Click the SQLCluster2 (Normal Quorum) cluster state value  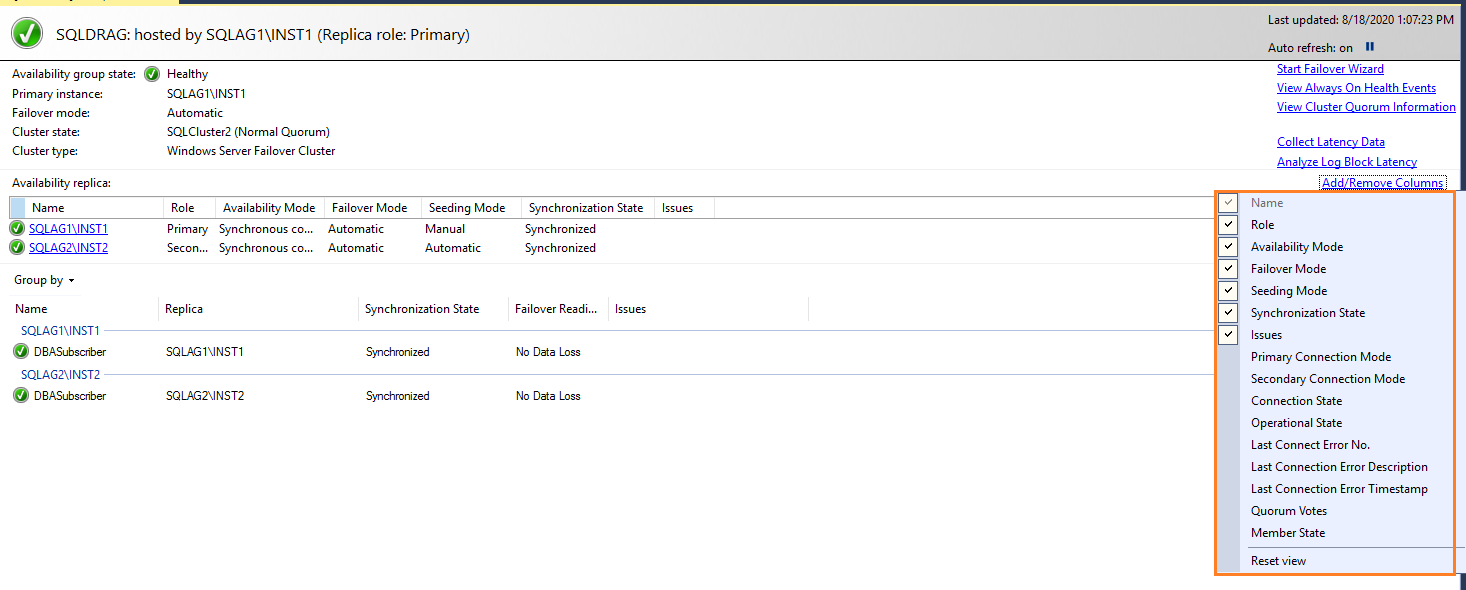click(x=248, y=132)
